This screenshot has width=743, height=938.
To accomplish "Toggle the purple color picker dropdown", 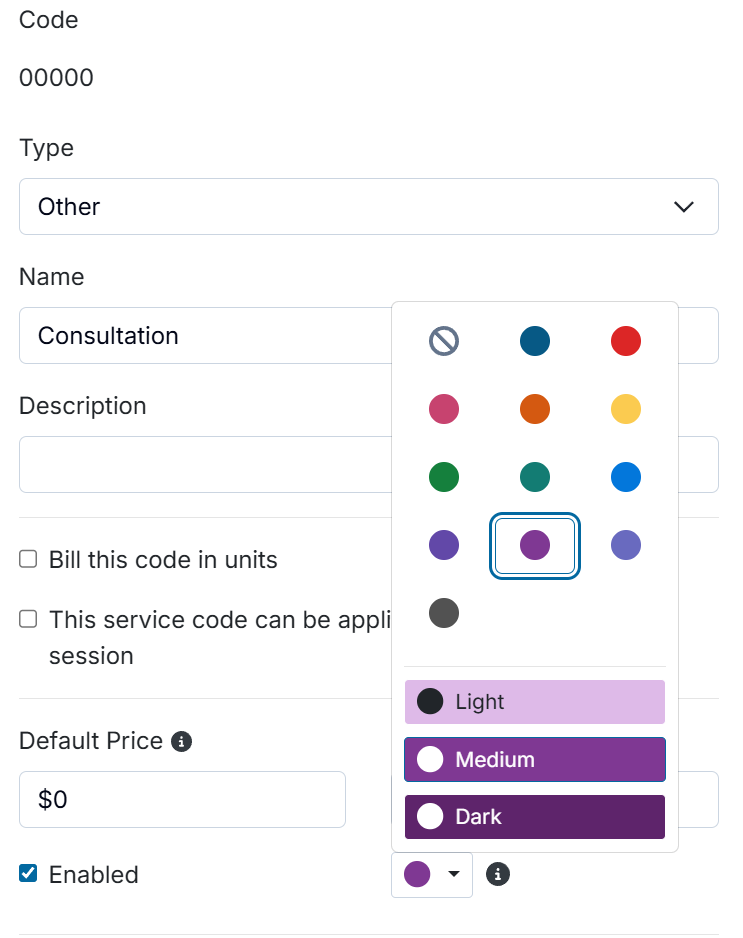I will 432,875.
